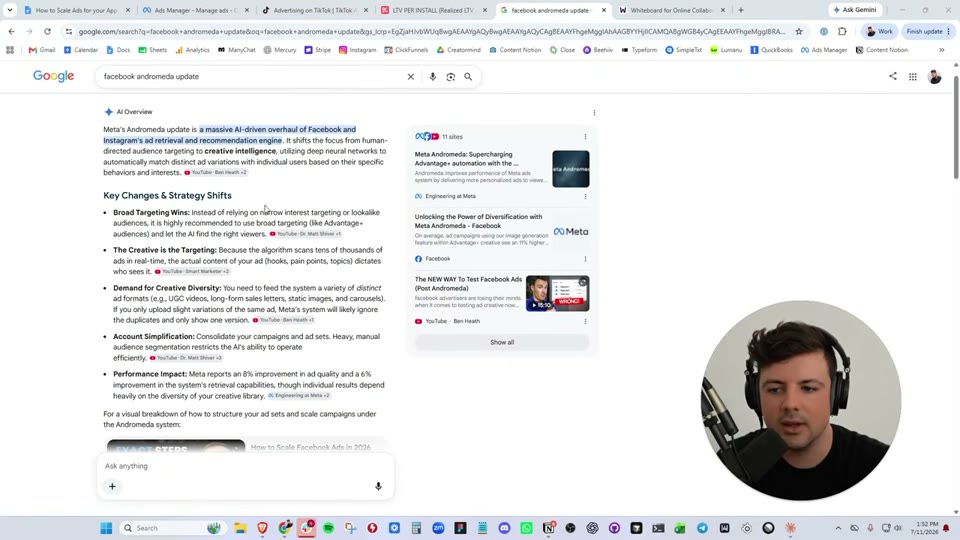Click the magnifier search button

[468, 77]
